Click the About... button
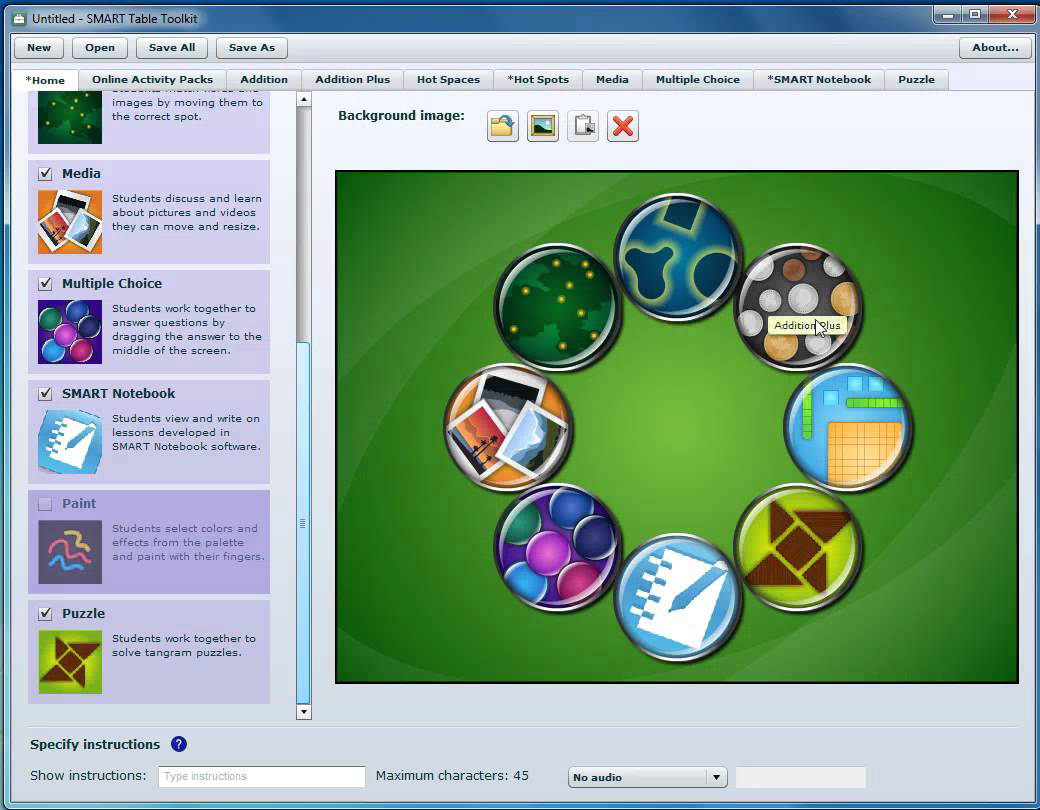 point(995,48)
